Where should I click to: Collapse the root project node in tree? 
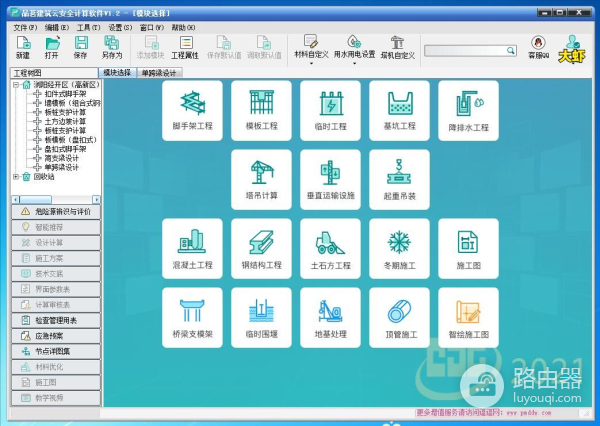tap(15, 85)
